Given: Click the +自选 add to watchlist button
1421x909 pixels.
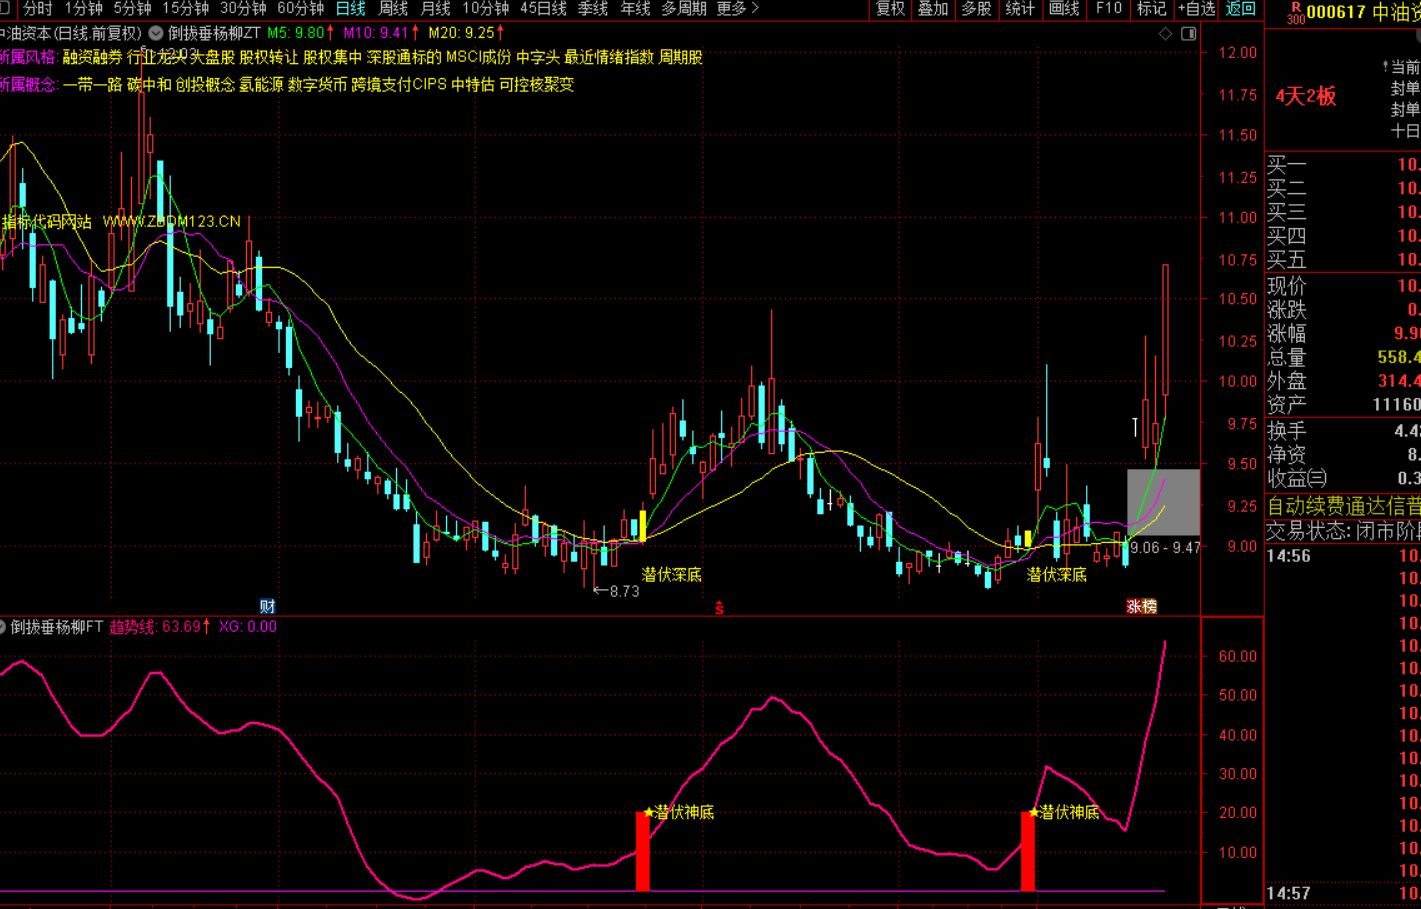Looking at the screenshot, I should (x=1196, y=9).
